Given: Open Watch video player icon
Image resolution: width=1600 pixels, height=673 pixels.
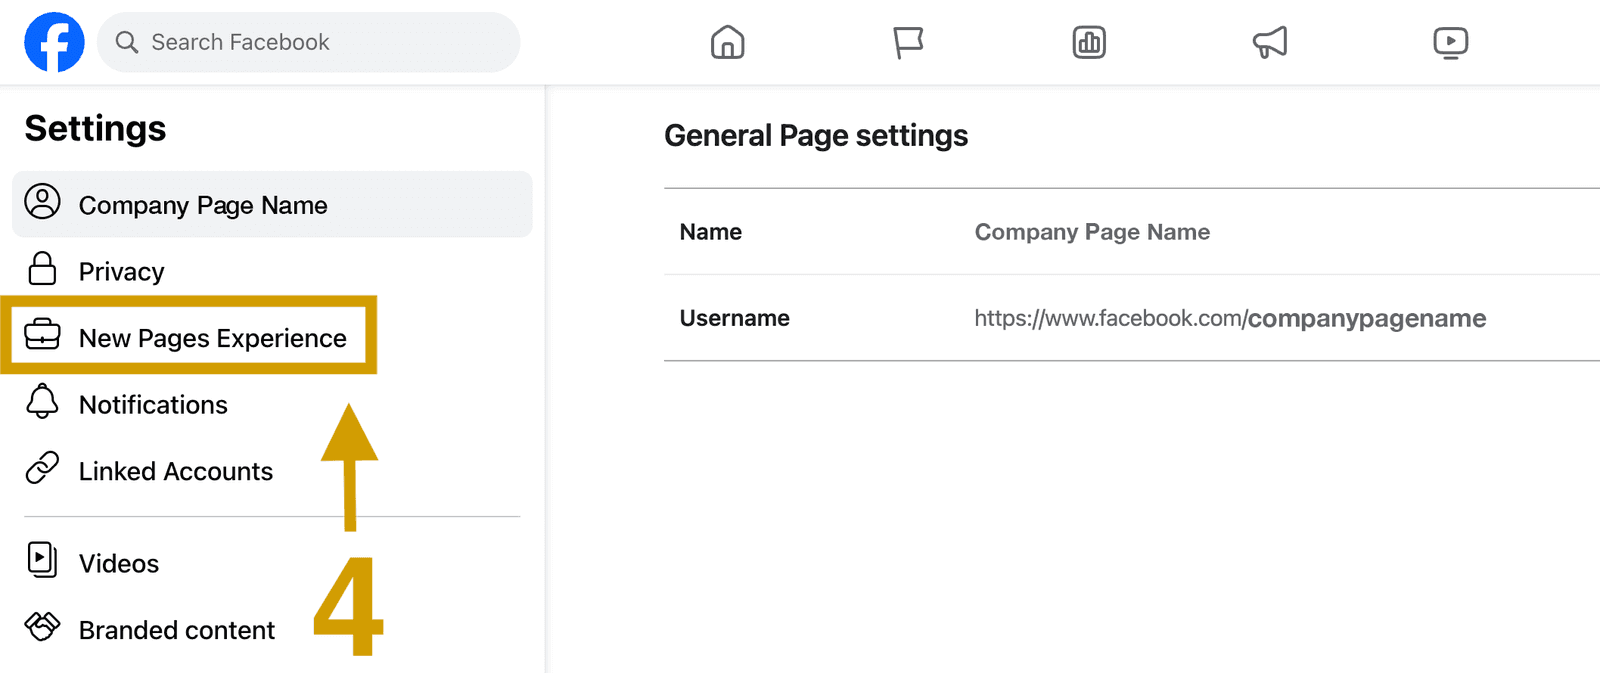Looking at the screenshot, I should pos(1451,42).
